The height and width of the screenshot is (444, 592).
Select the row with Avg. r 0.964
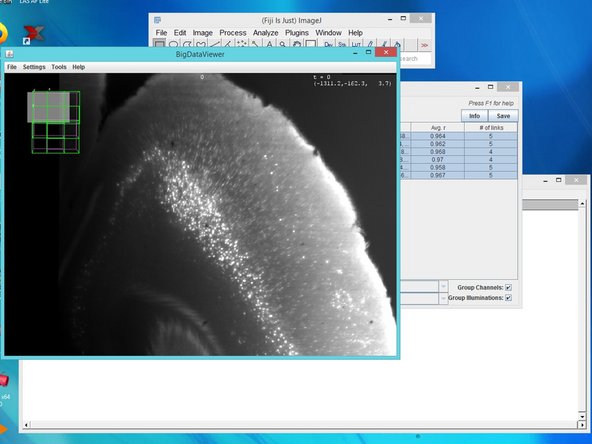pos(459,136)
